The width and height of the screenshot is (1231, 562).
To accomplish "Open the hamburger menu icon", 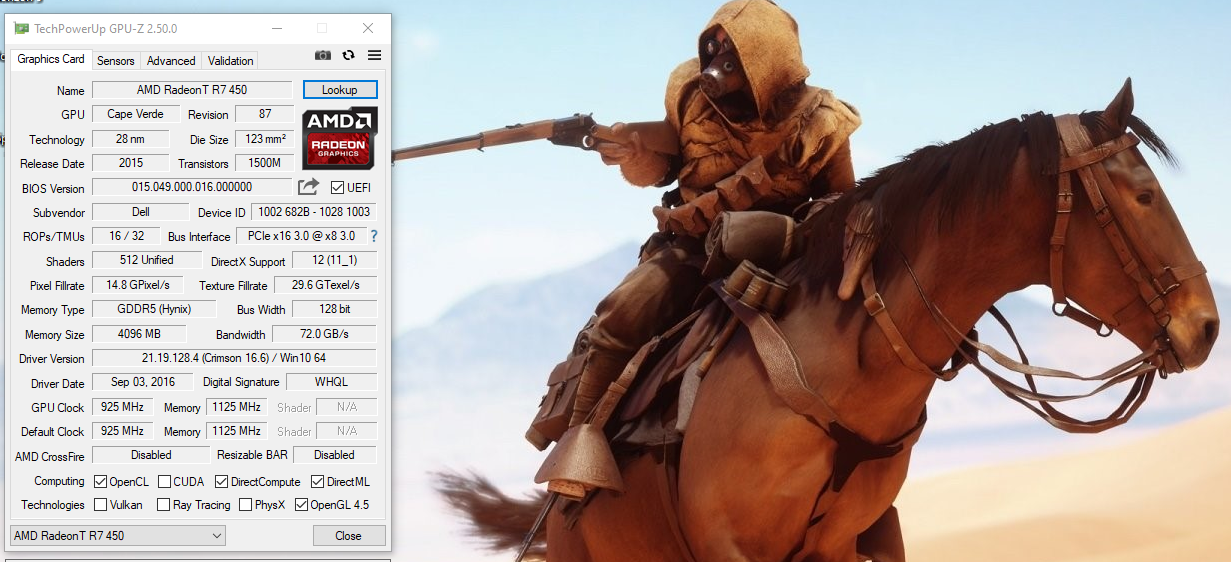I will click(374, 56).
